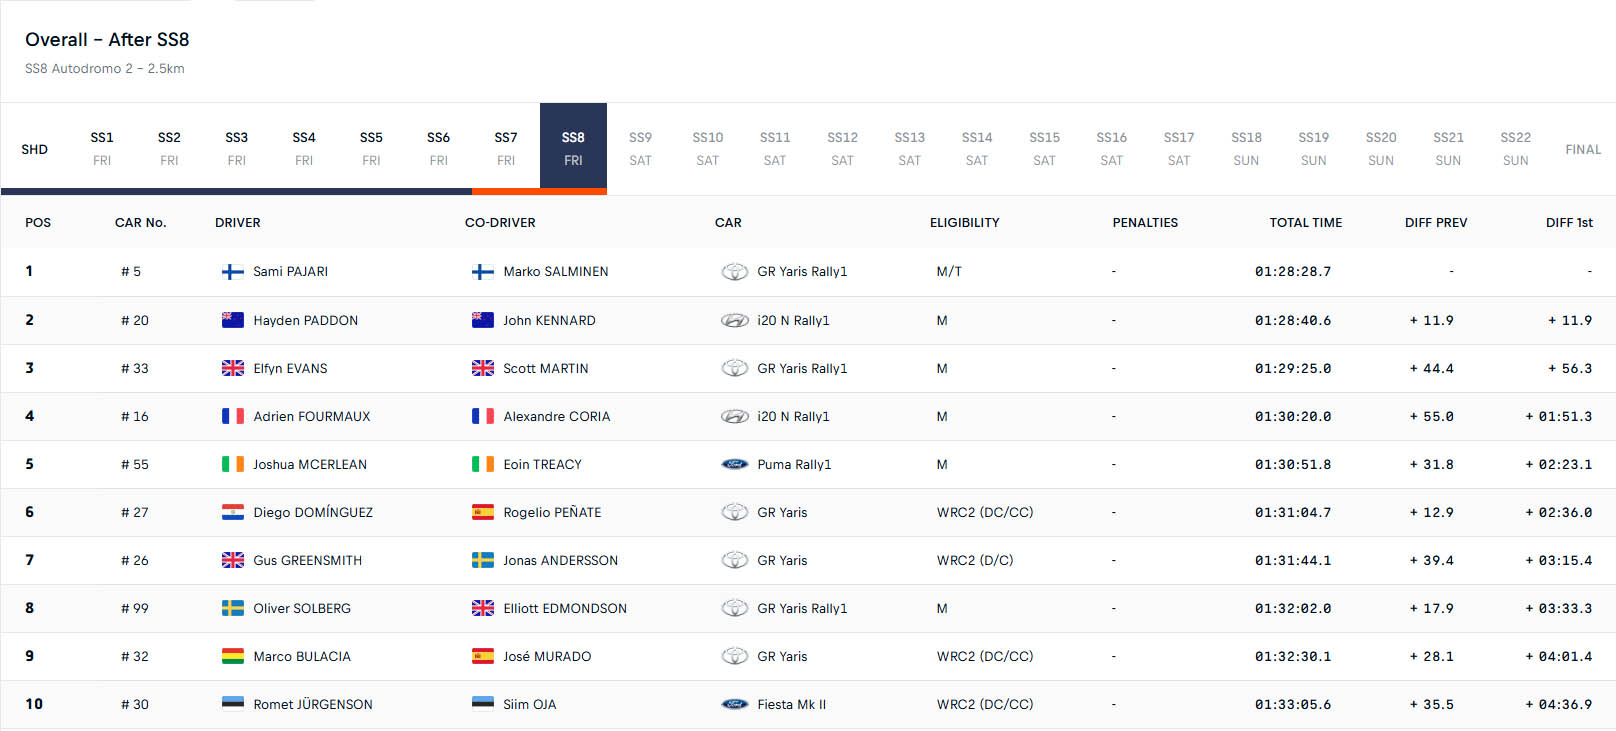The image size is (1616, 731).
Task: Click the driver name Sami PAJARI
Action: pyautogui.click(x=290, y=272)
